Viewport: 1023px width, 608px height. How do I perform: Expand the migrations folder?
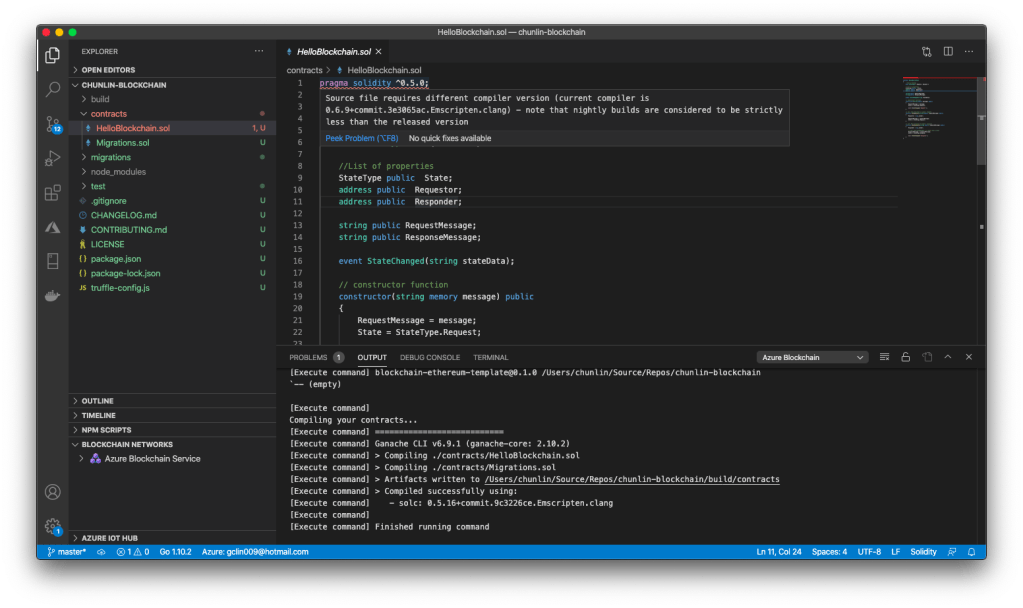pos(110,157)
